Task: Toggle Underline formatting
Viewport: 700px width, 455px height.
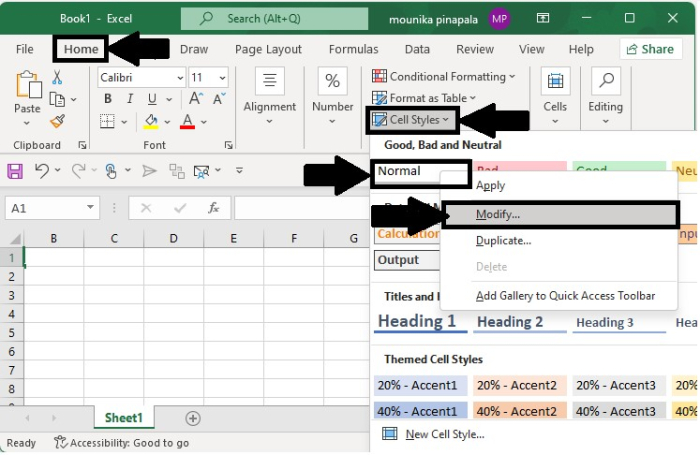Action: click(152, 99)
